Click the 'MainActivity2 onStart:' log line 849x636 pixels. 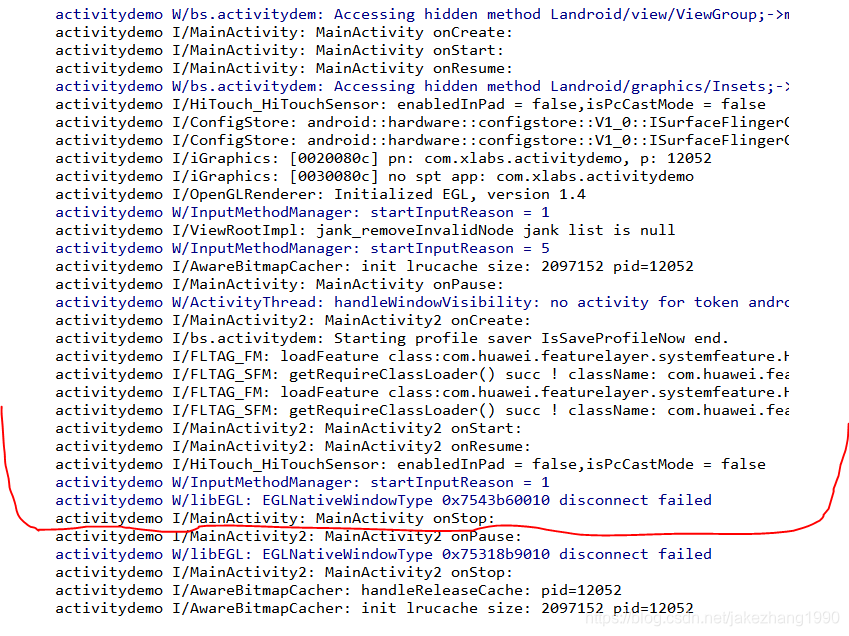(289, 428)
